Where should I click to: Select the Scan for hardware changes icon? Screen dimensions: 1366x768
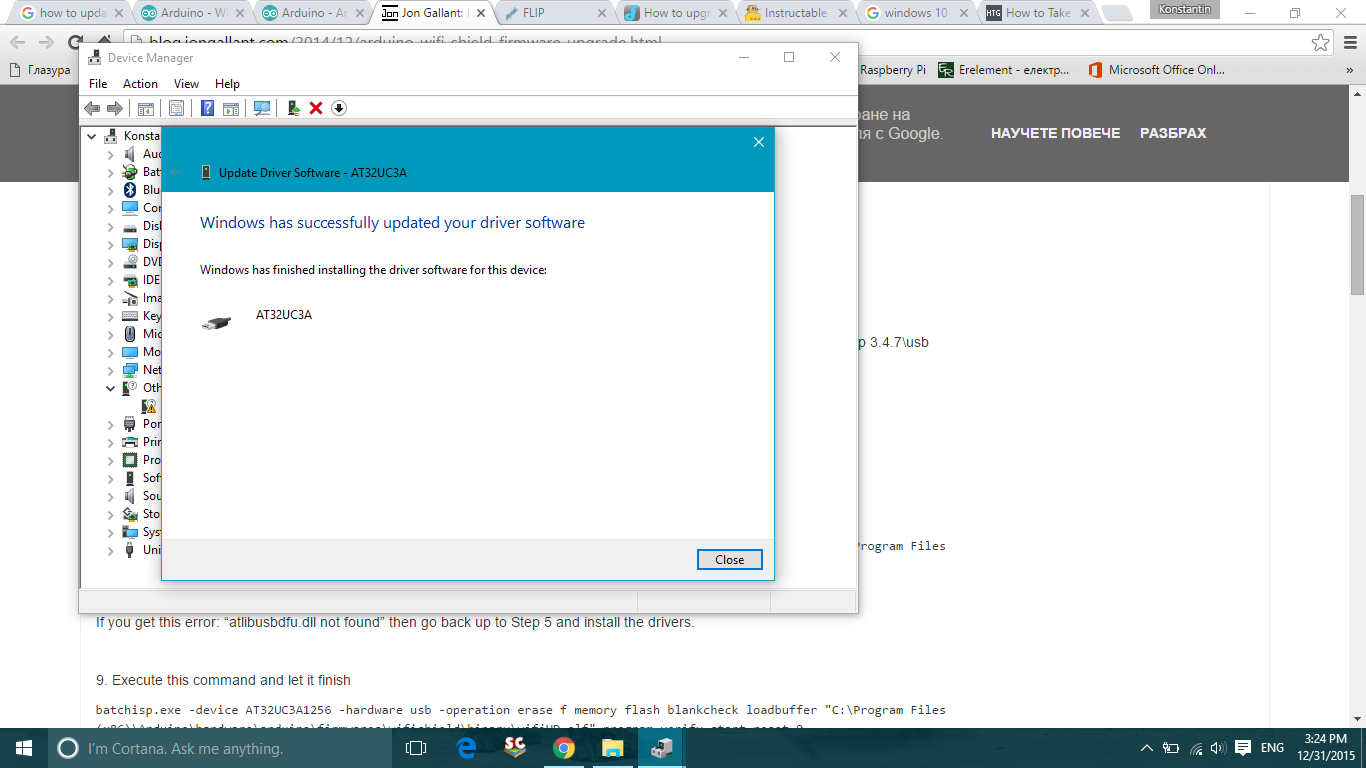pyautogui.click(x=262, y=107)
